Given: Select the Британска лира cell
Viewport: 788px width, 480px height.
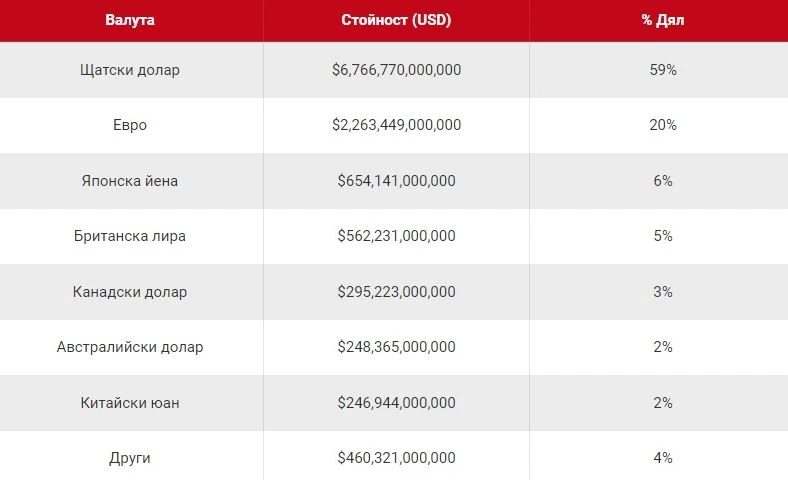Looking at the screenshot, I should tap(130, 236).
